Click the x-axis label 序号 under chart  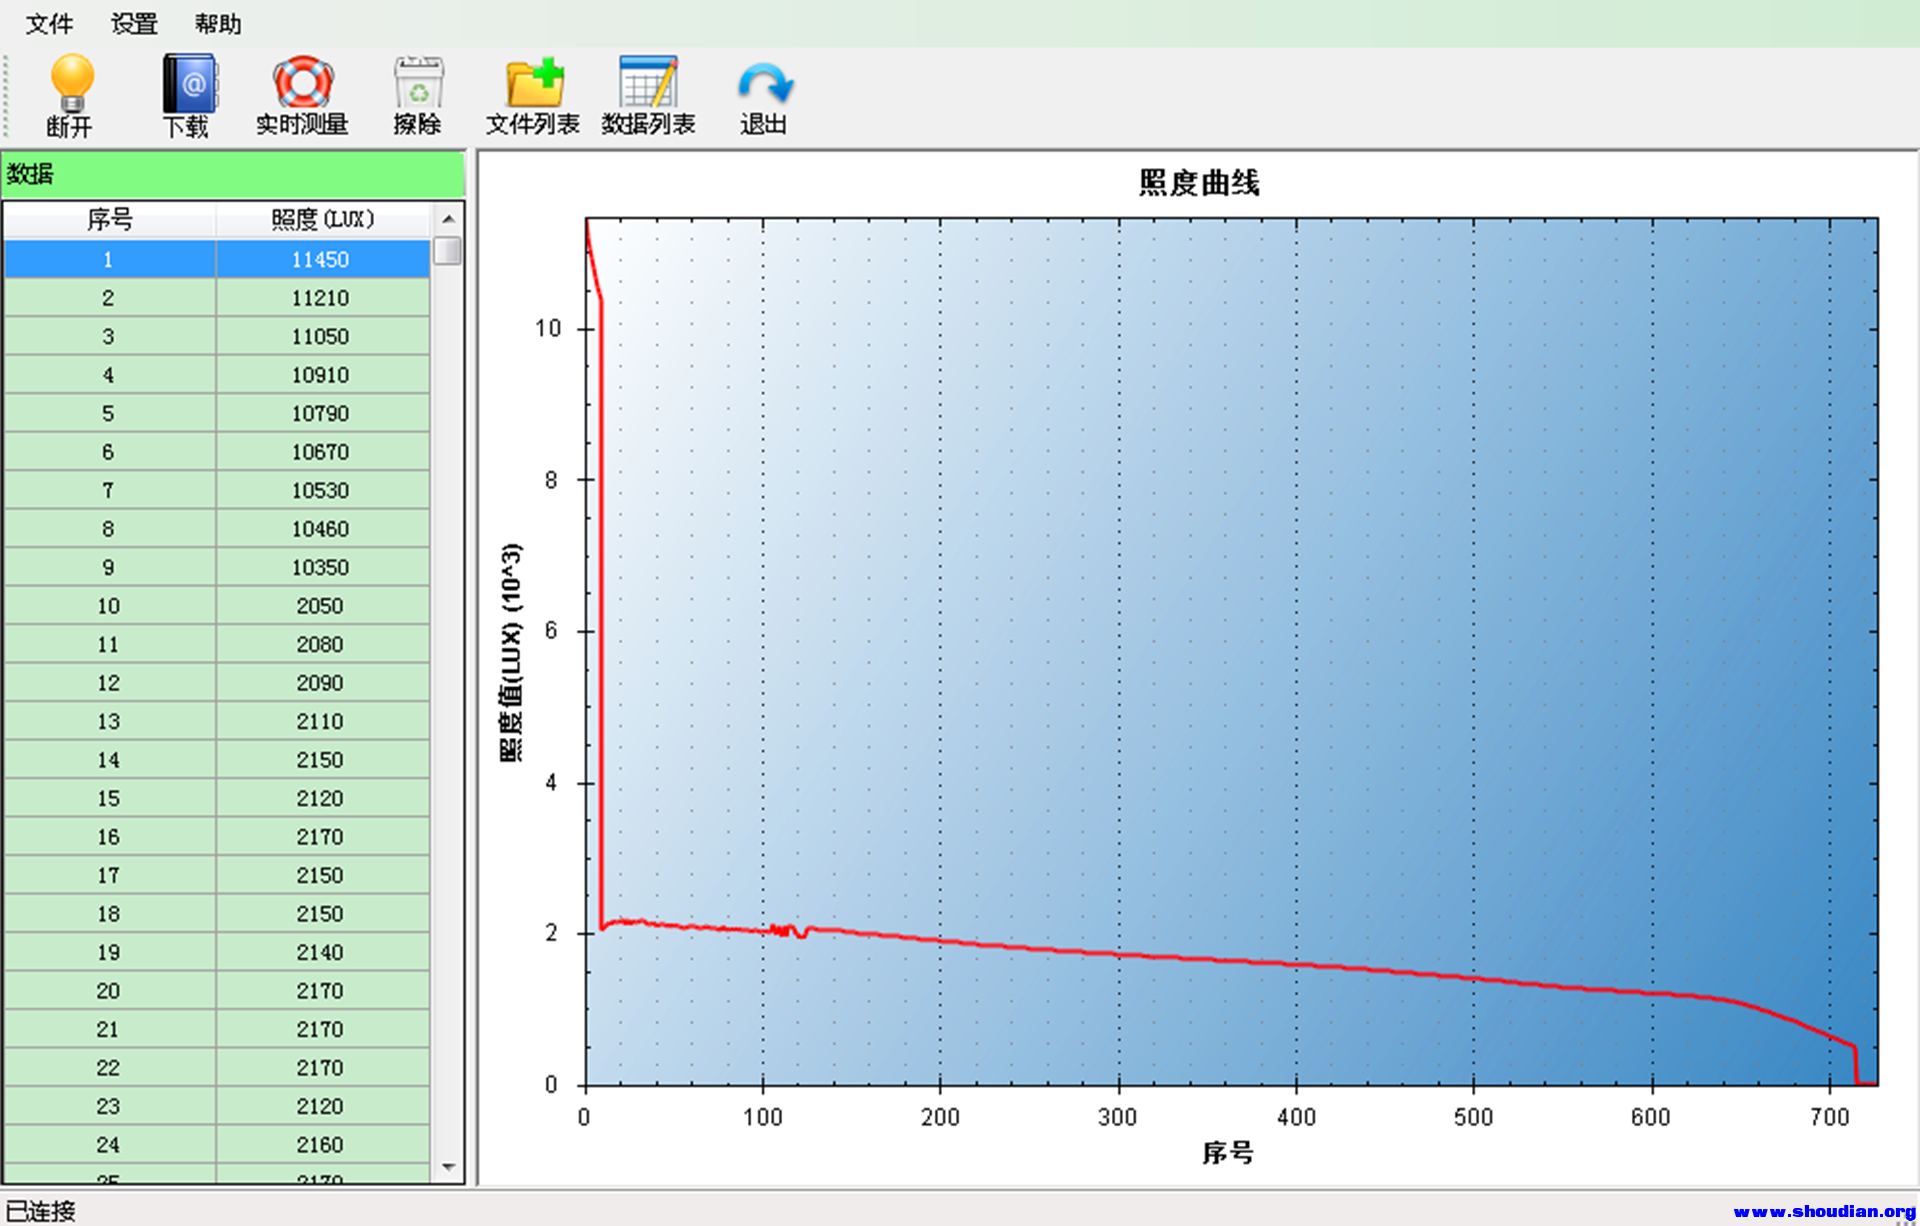1228,1153
